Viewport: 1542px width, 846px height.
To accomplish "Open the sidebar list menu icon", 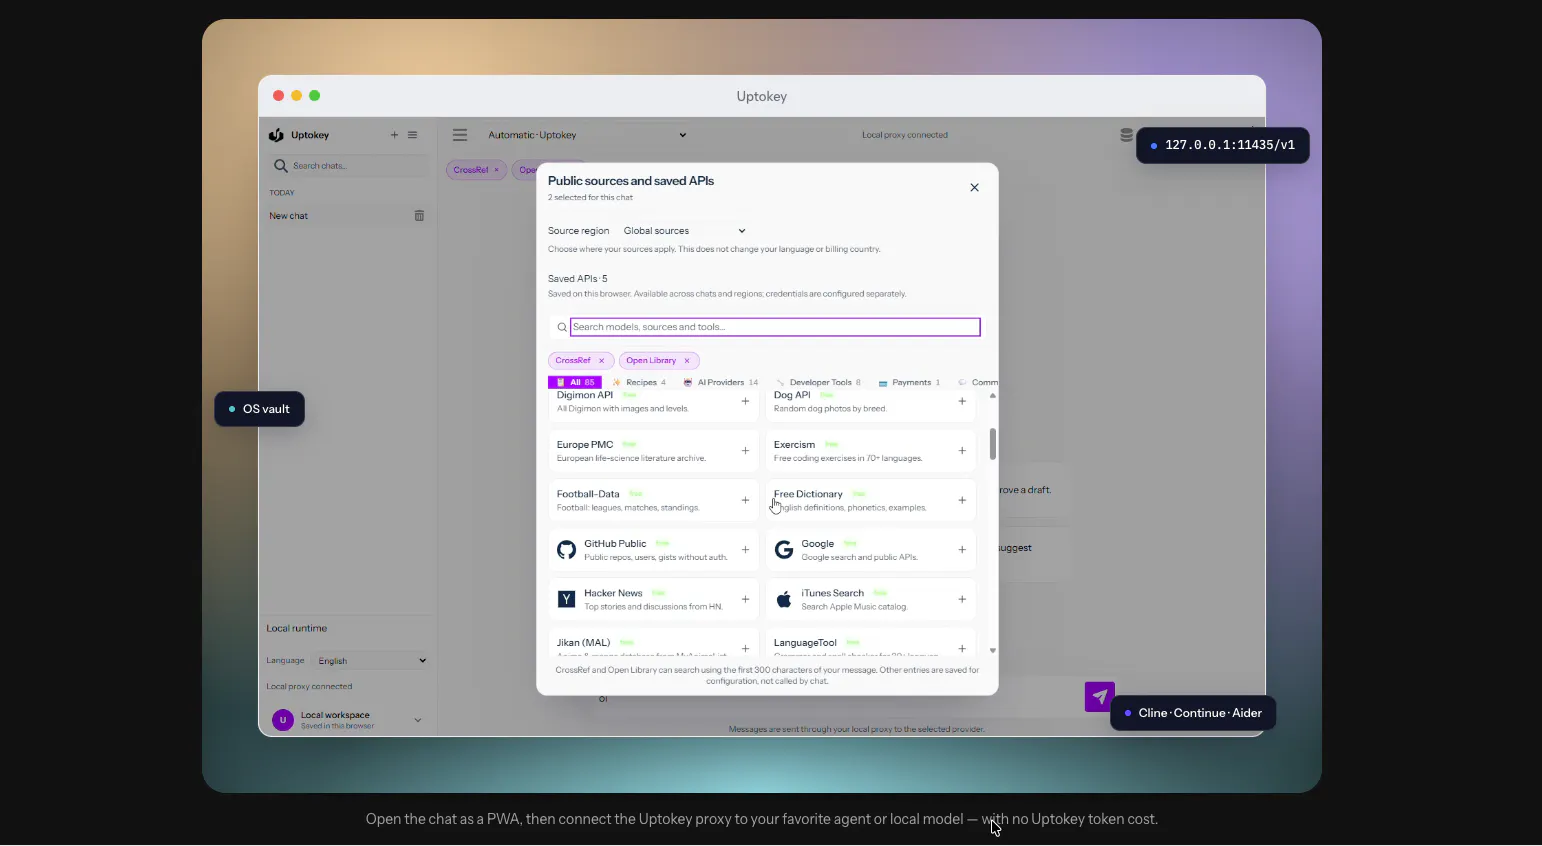I will pyautogui.click(x=412, y=135).
